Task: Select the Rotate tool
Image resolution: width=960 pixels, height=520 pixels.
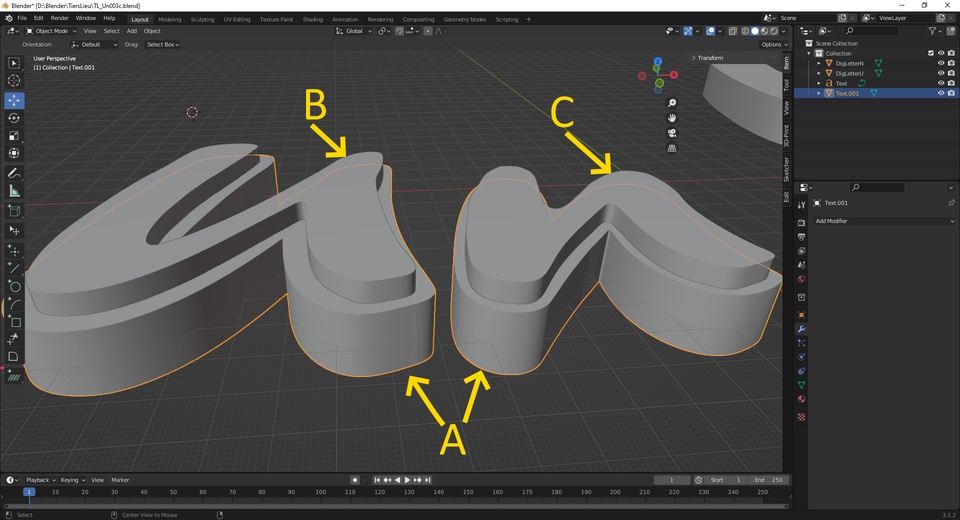Action: (x=13, y=118)
